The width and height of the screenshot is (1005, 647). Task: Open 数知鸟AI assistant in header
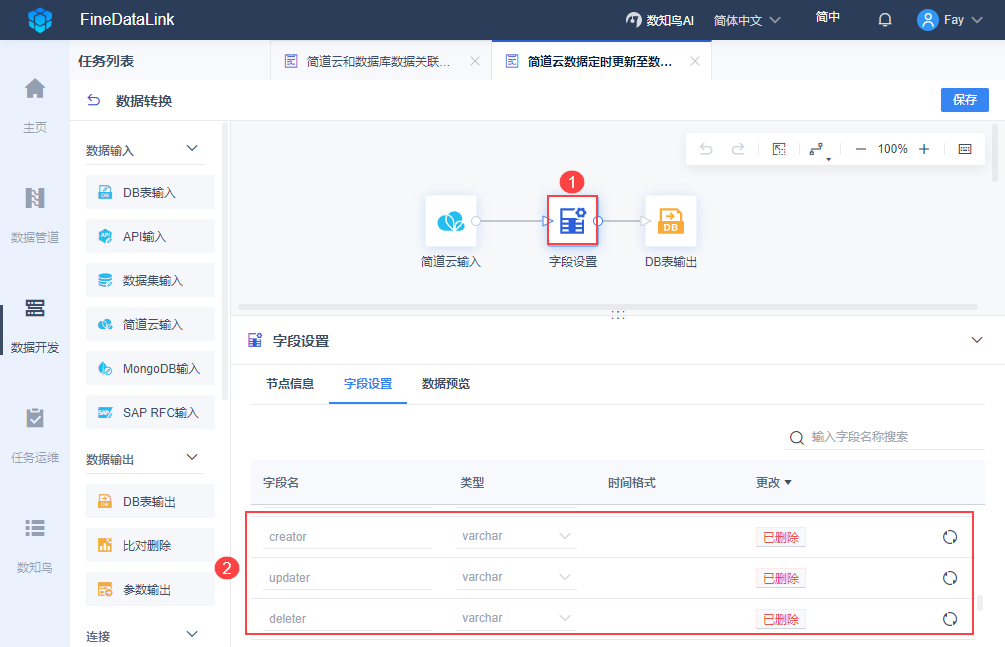click(660, 21)
